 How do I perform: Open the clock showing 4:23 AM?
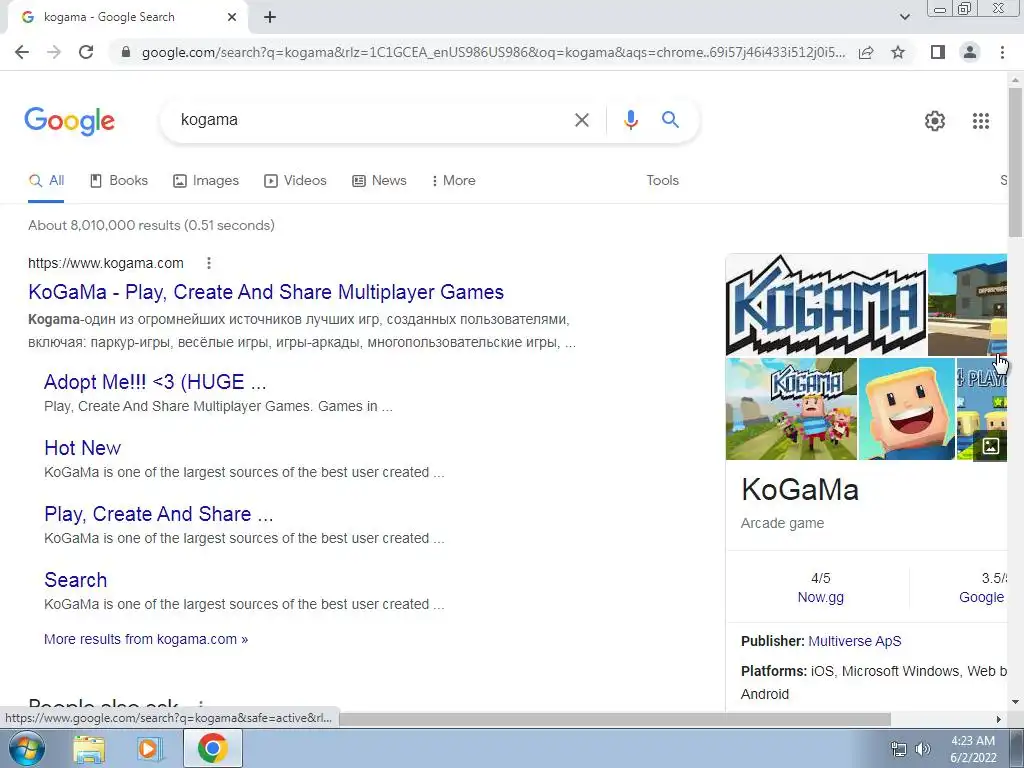[x=973, y=749]
